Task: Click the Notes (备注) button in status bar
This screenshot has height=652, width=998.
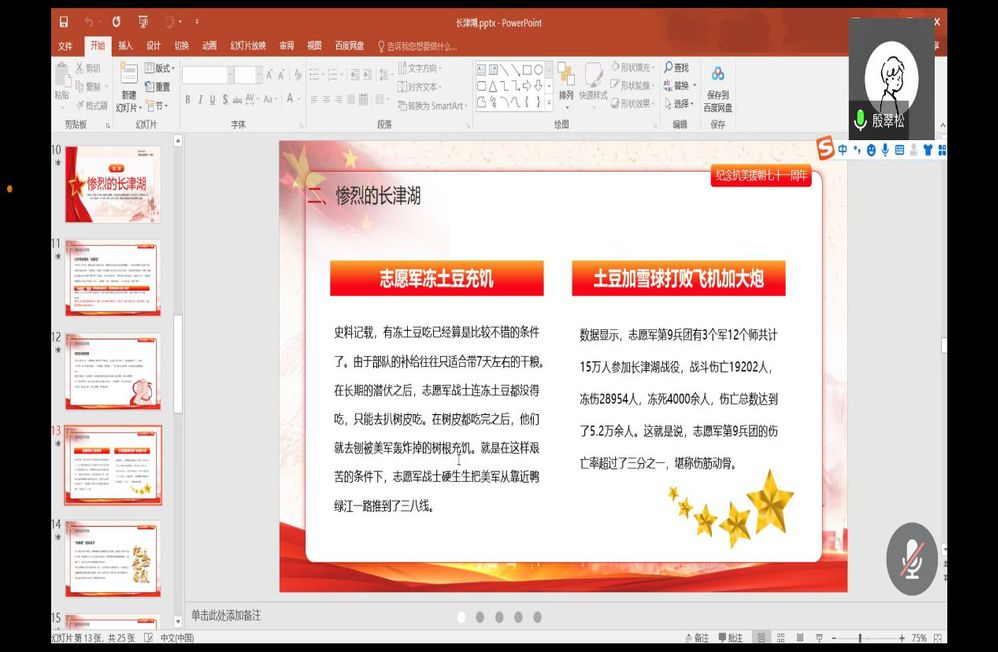Action: point(696,638)
